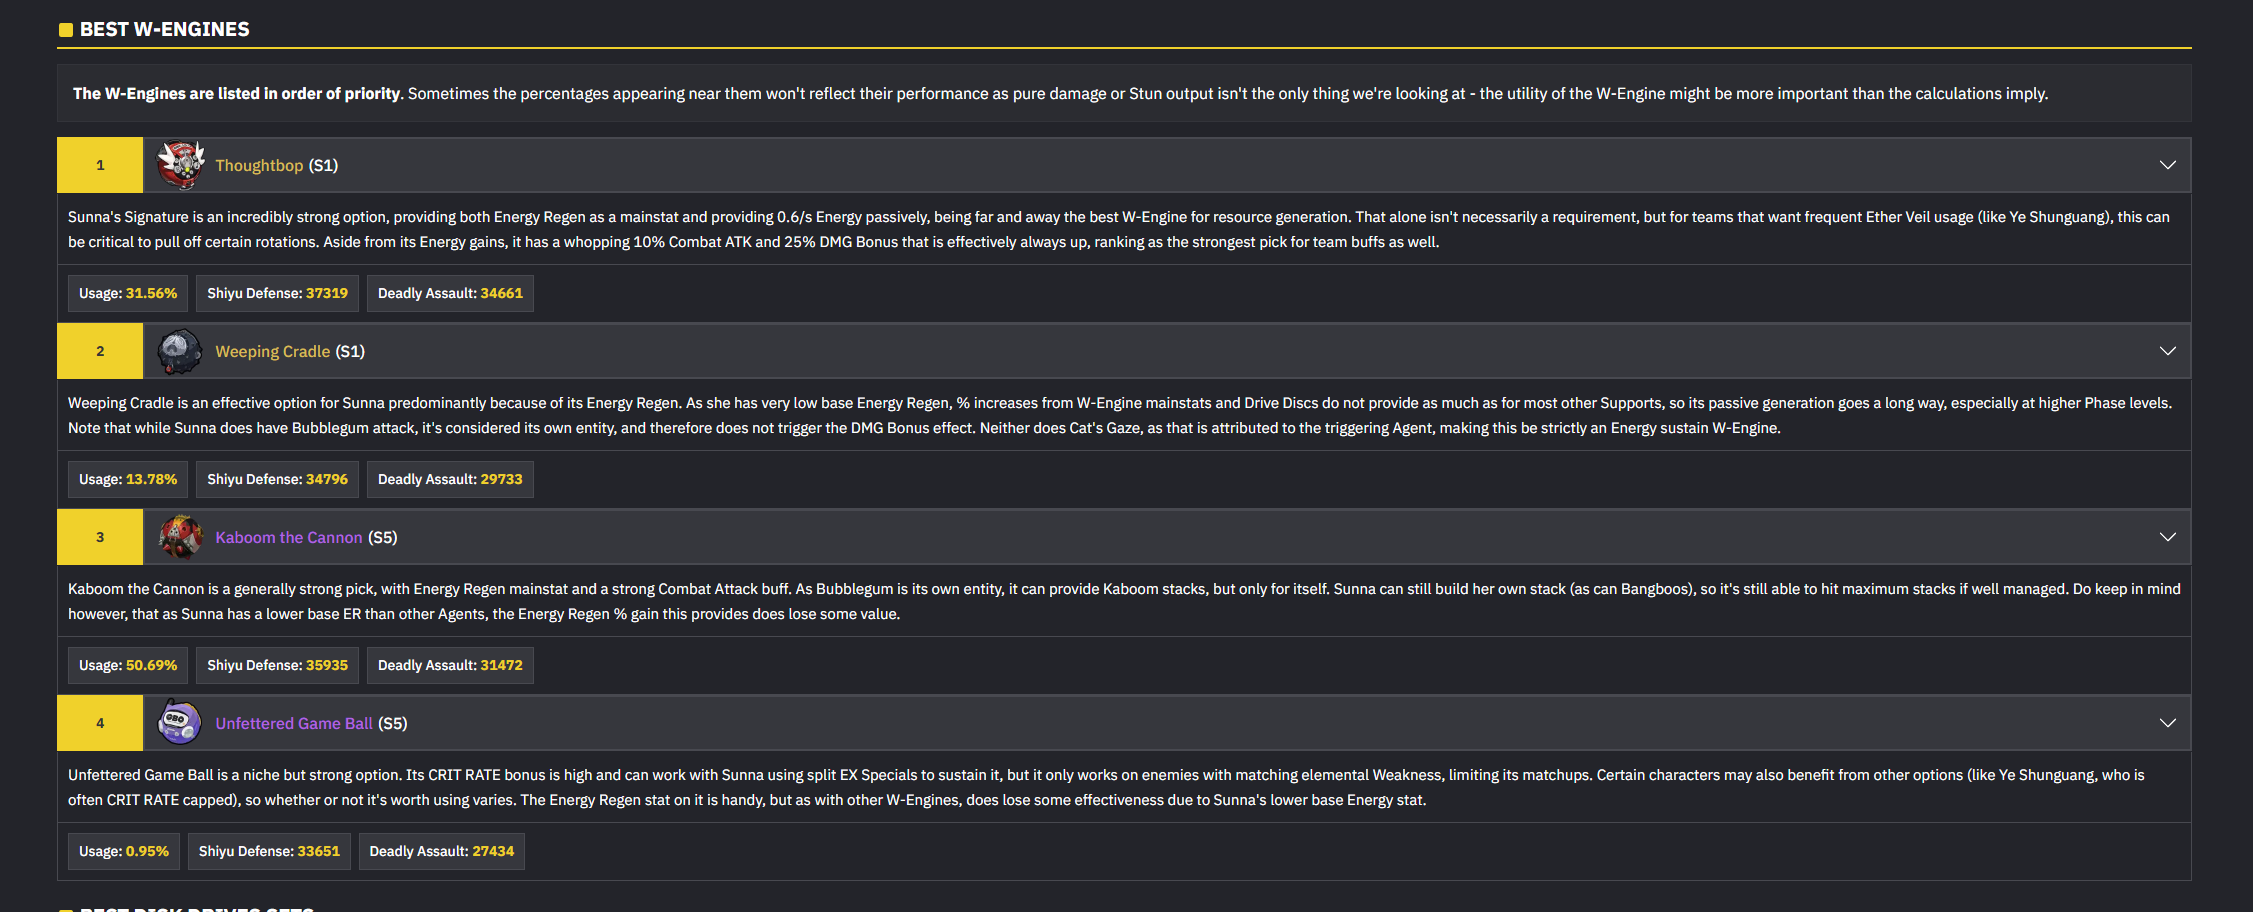Click Weeping Cradle's Shiyu Defense 34796 box
This screenshot has height=912, width=2253.
click(x=277, y=479)
